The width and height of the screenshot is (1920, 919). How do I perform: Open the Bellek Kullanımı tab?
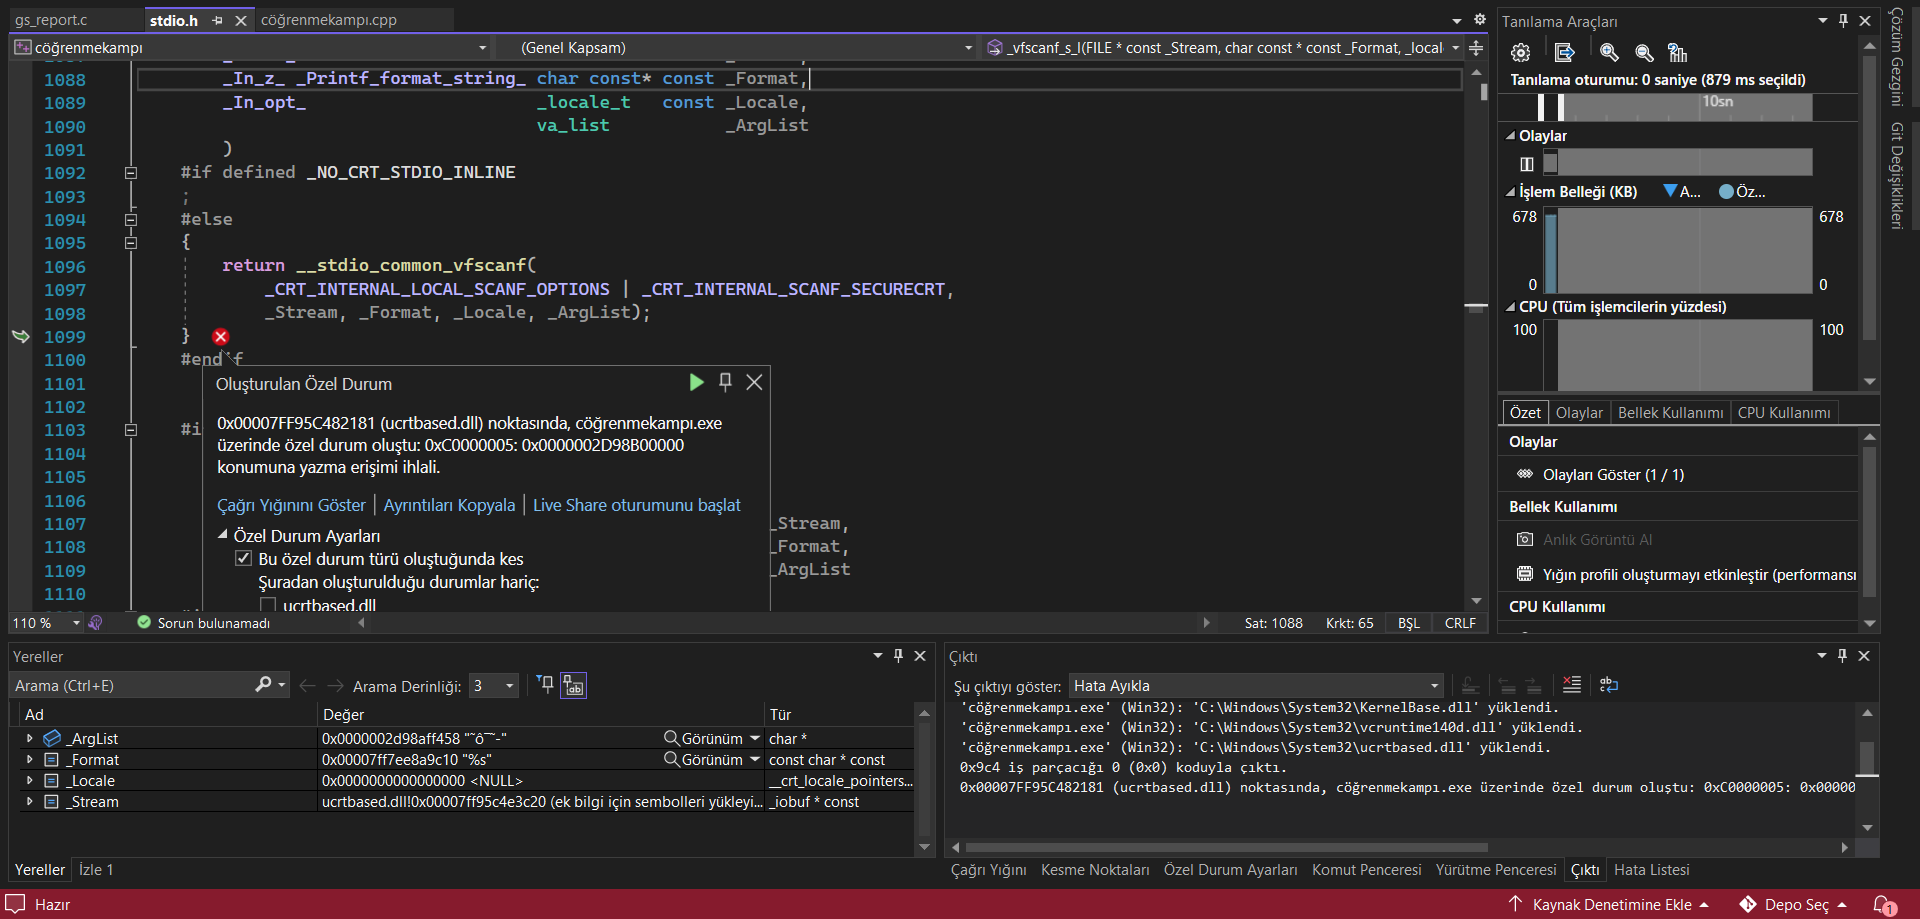(1670, 413)
